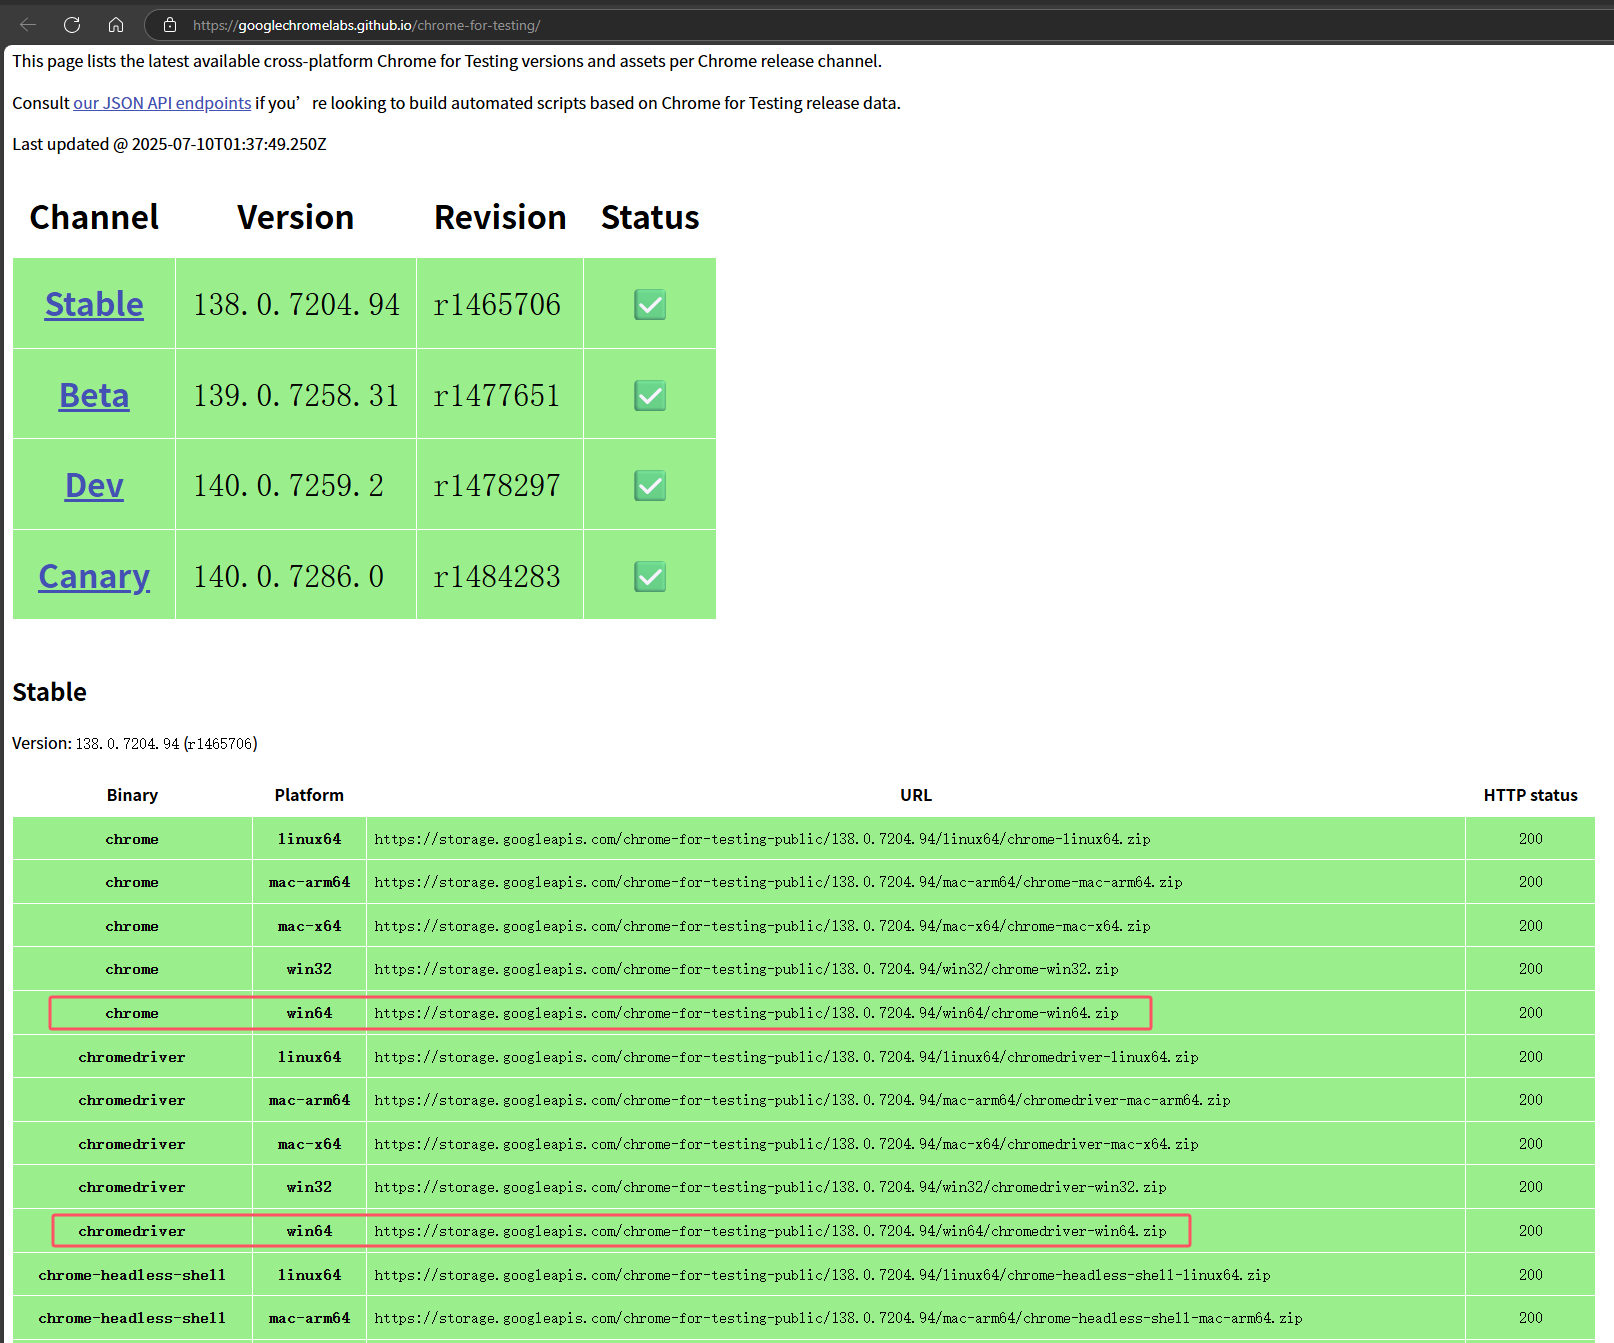Click the Channel column header
The height and width of the screenshot is (1343, 1614).
(94, 217)
